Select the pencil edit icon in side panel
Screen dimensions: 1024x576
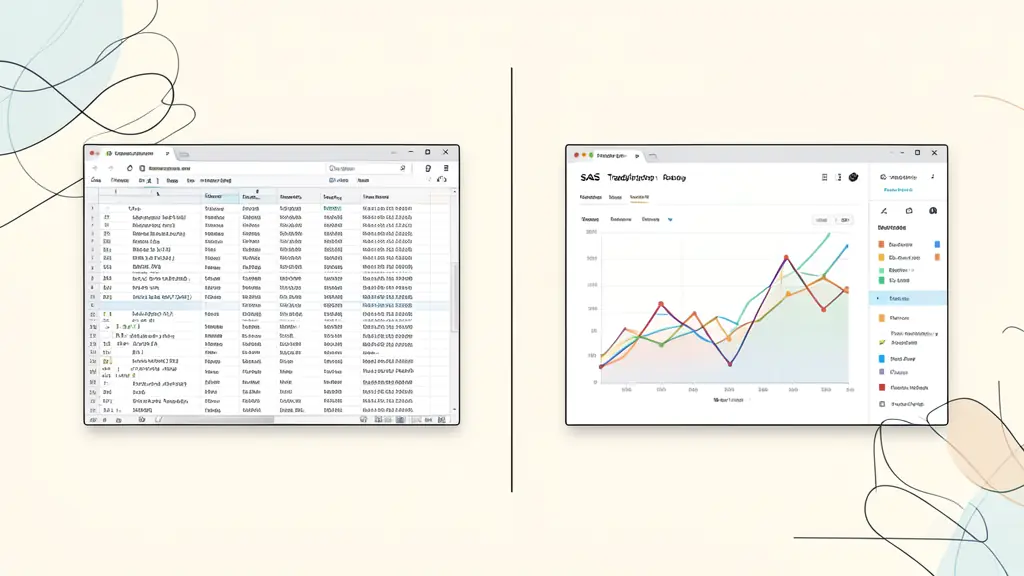884,211
